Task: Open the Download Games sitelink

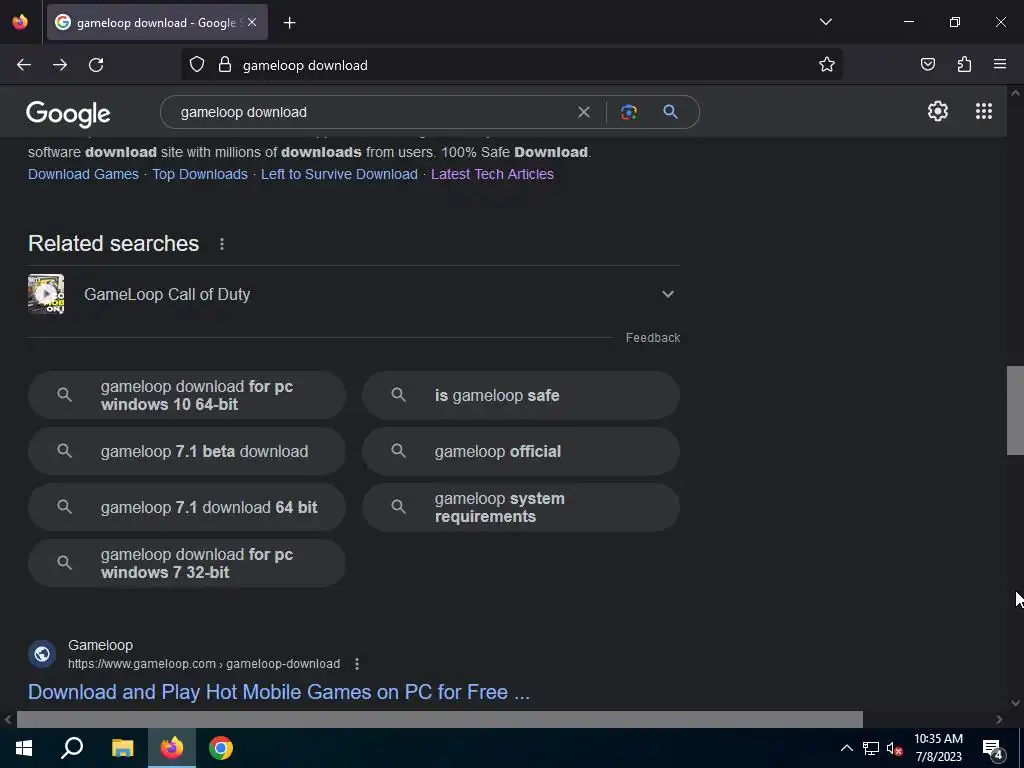Action: click(84, 174)
